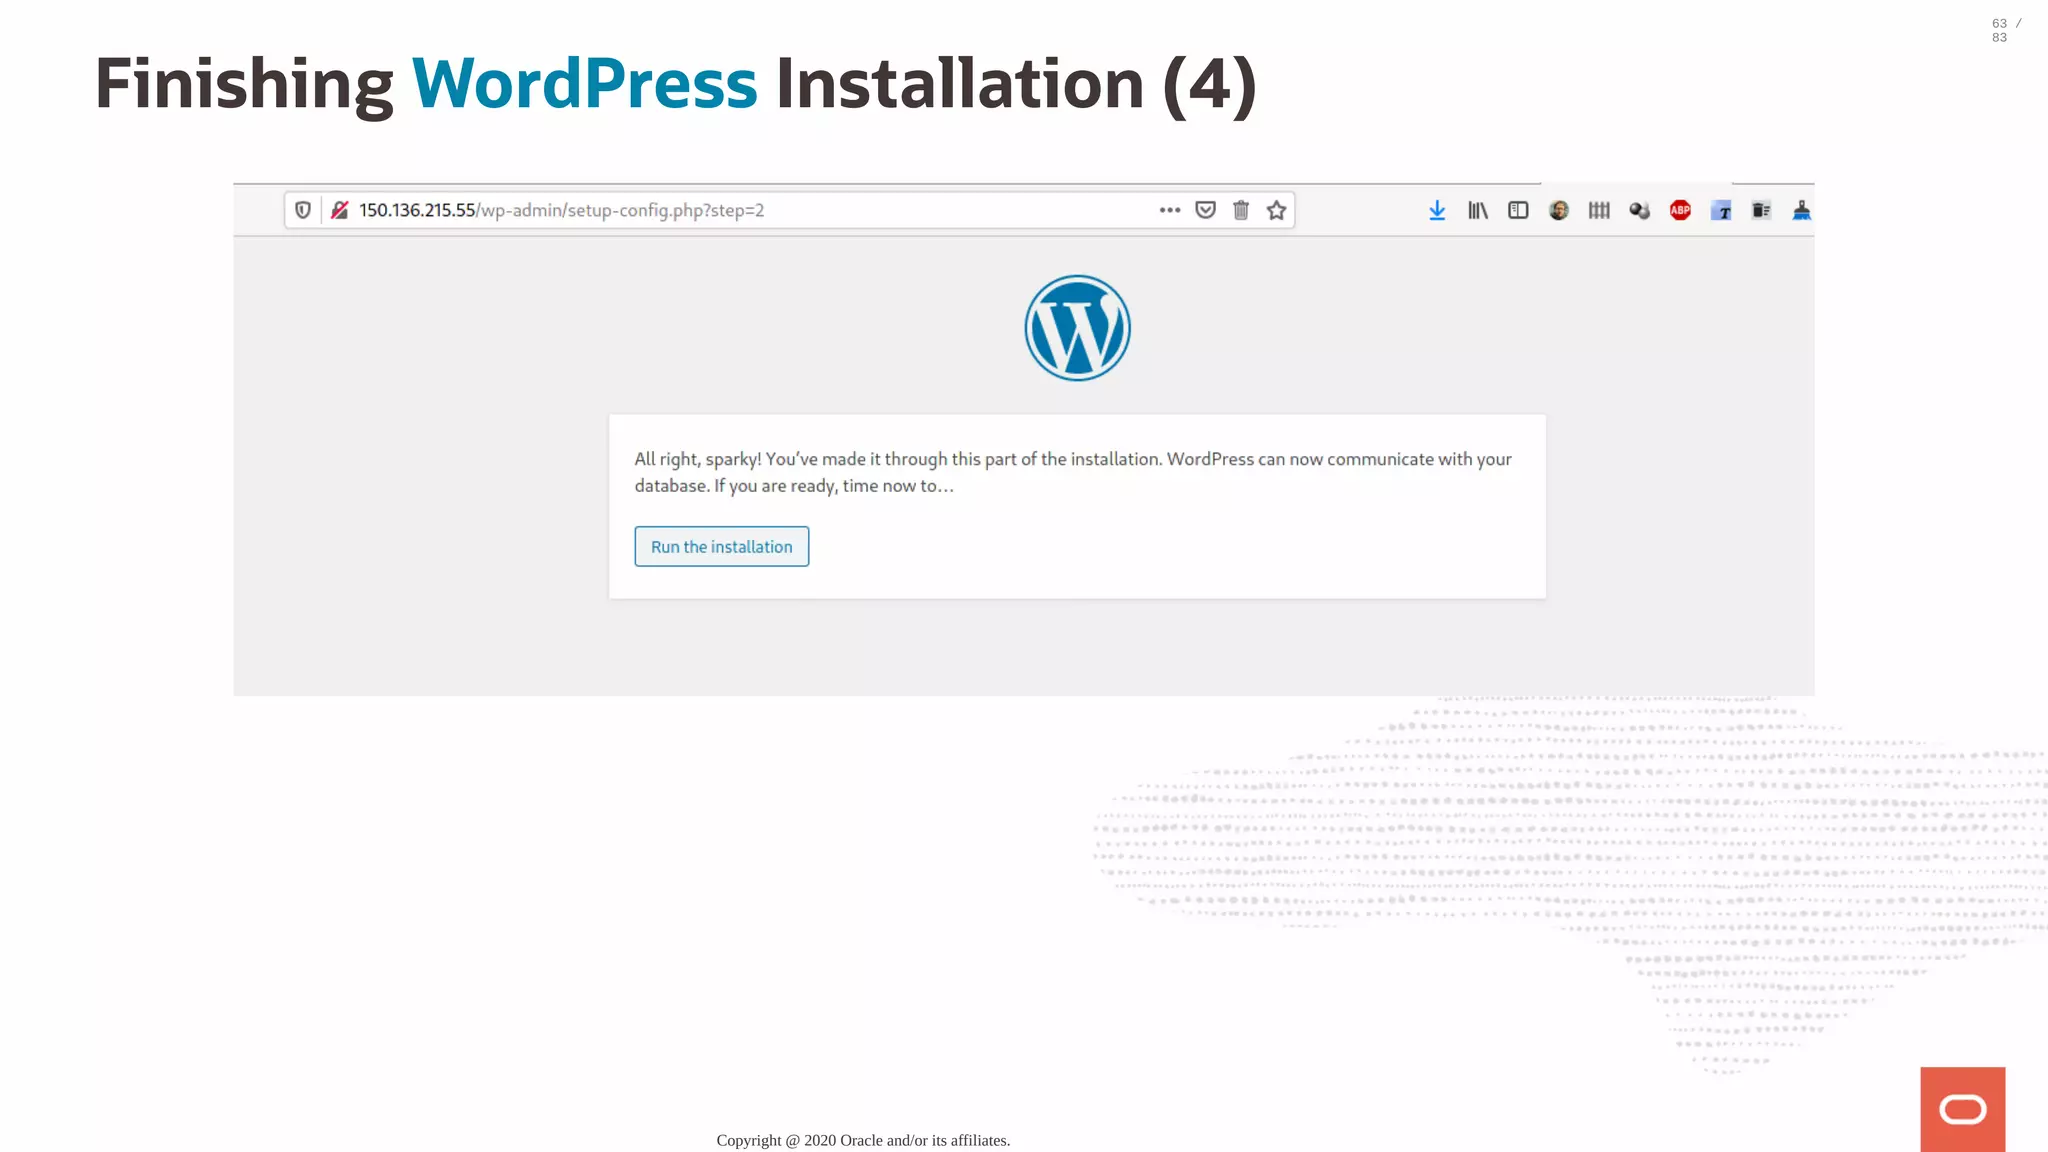Screen dimensions: 2048x1152
Task: Click the URL address bar text
Action: 560,210
